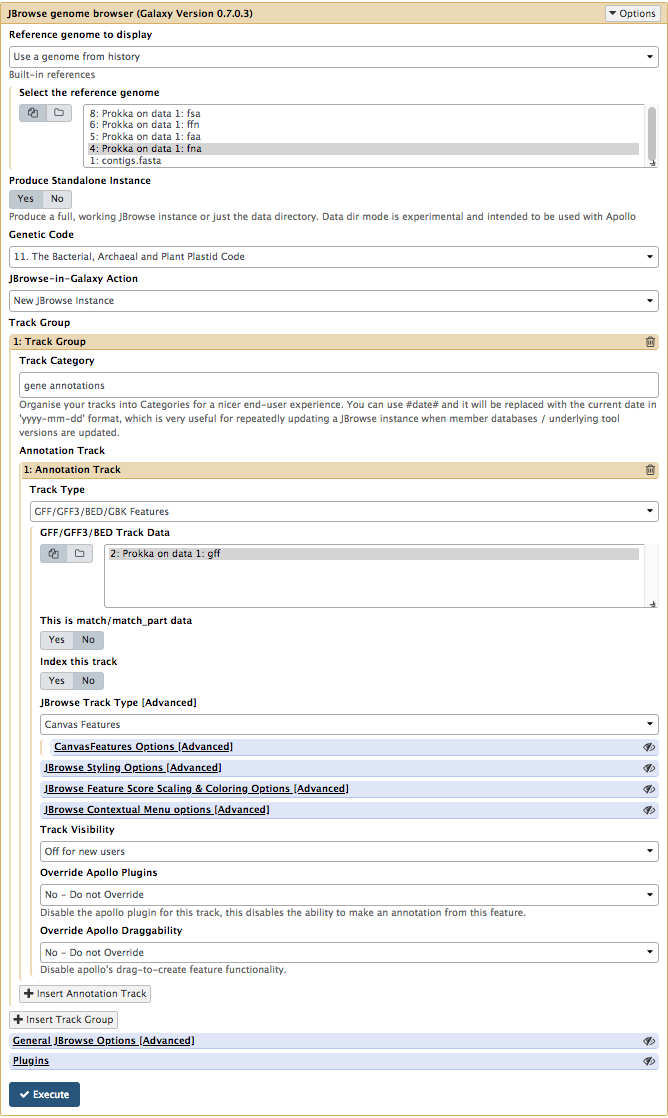Screen dimensions: 668x1118
Task: Click Insert Annotation Track button
Action: 85,994
